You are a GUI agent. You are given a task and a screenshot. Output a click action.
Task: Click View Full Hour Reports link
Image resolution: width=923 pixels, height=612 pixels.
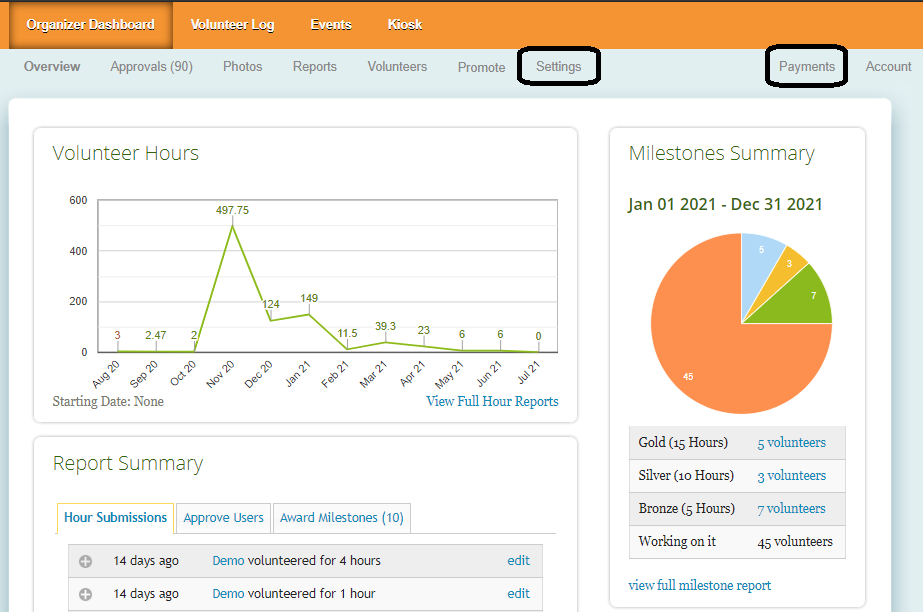pyautogui.click(x=492, y=401)
